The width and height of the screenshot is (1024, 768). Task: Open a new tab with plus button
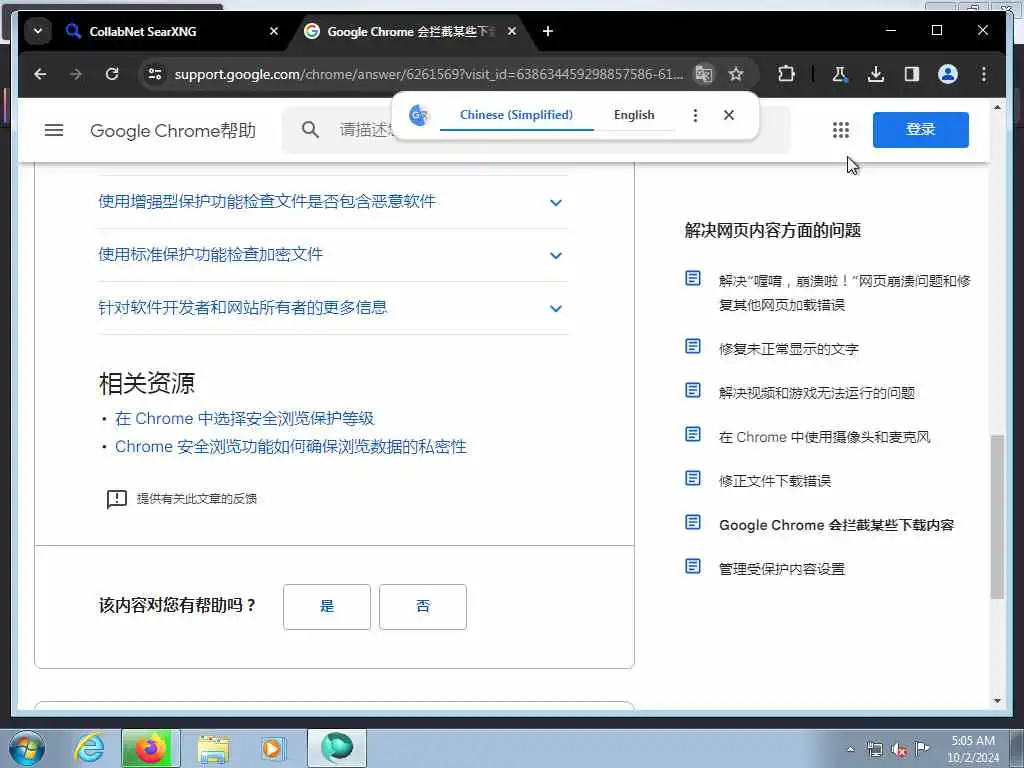coord(548,31)
